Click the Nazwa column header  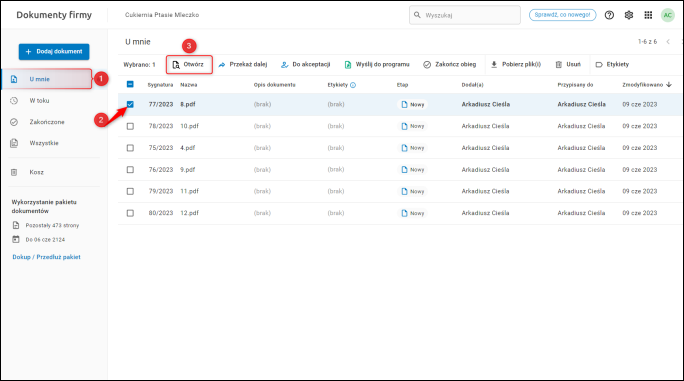click(188, 85)
